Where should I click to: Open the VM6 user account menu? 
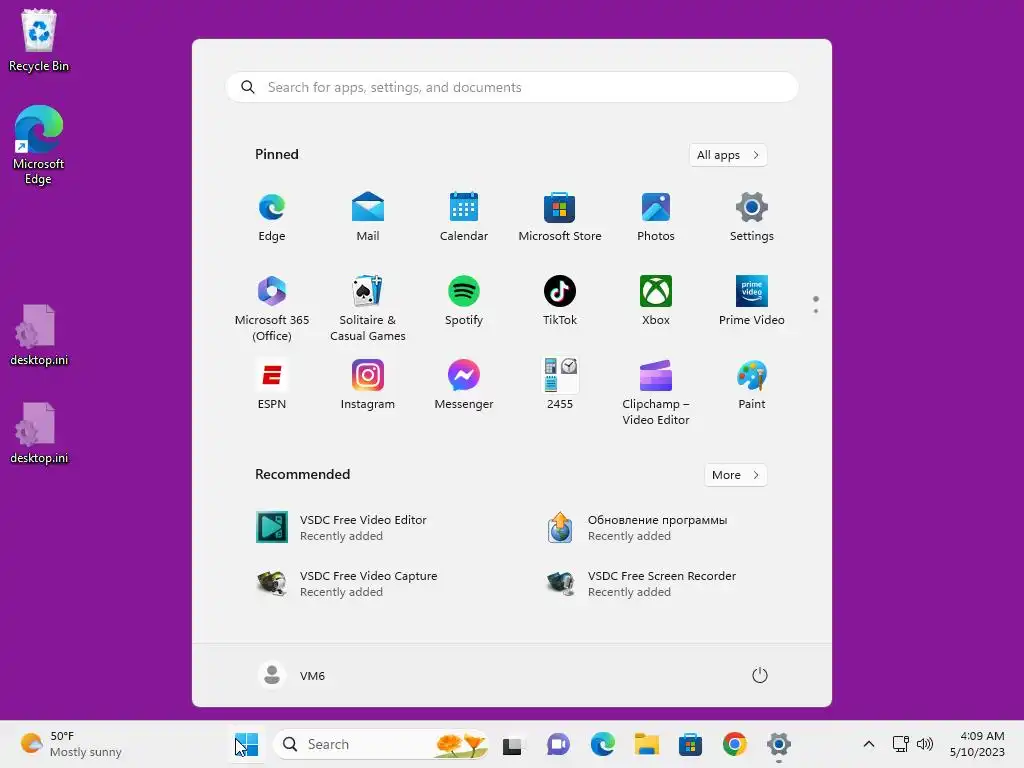coord(291,675)
